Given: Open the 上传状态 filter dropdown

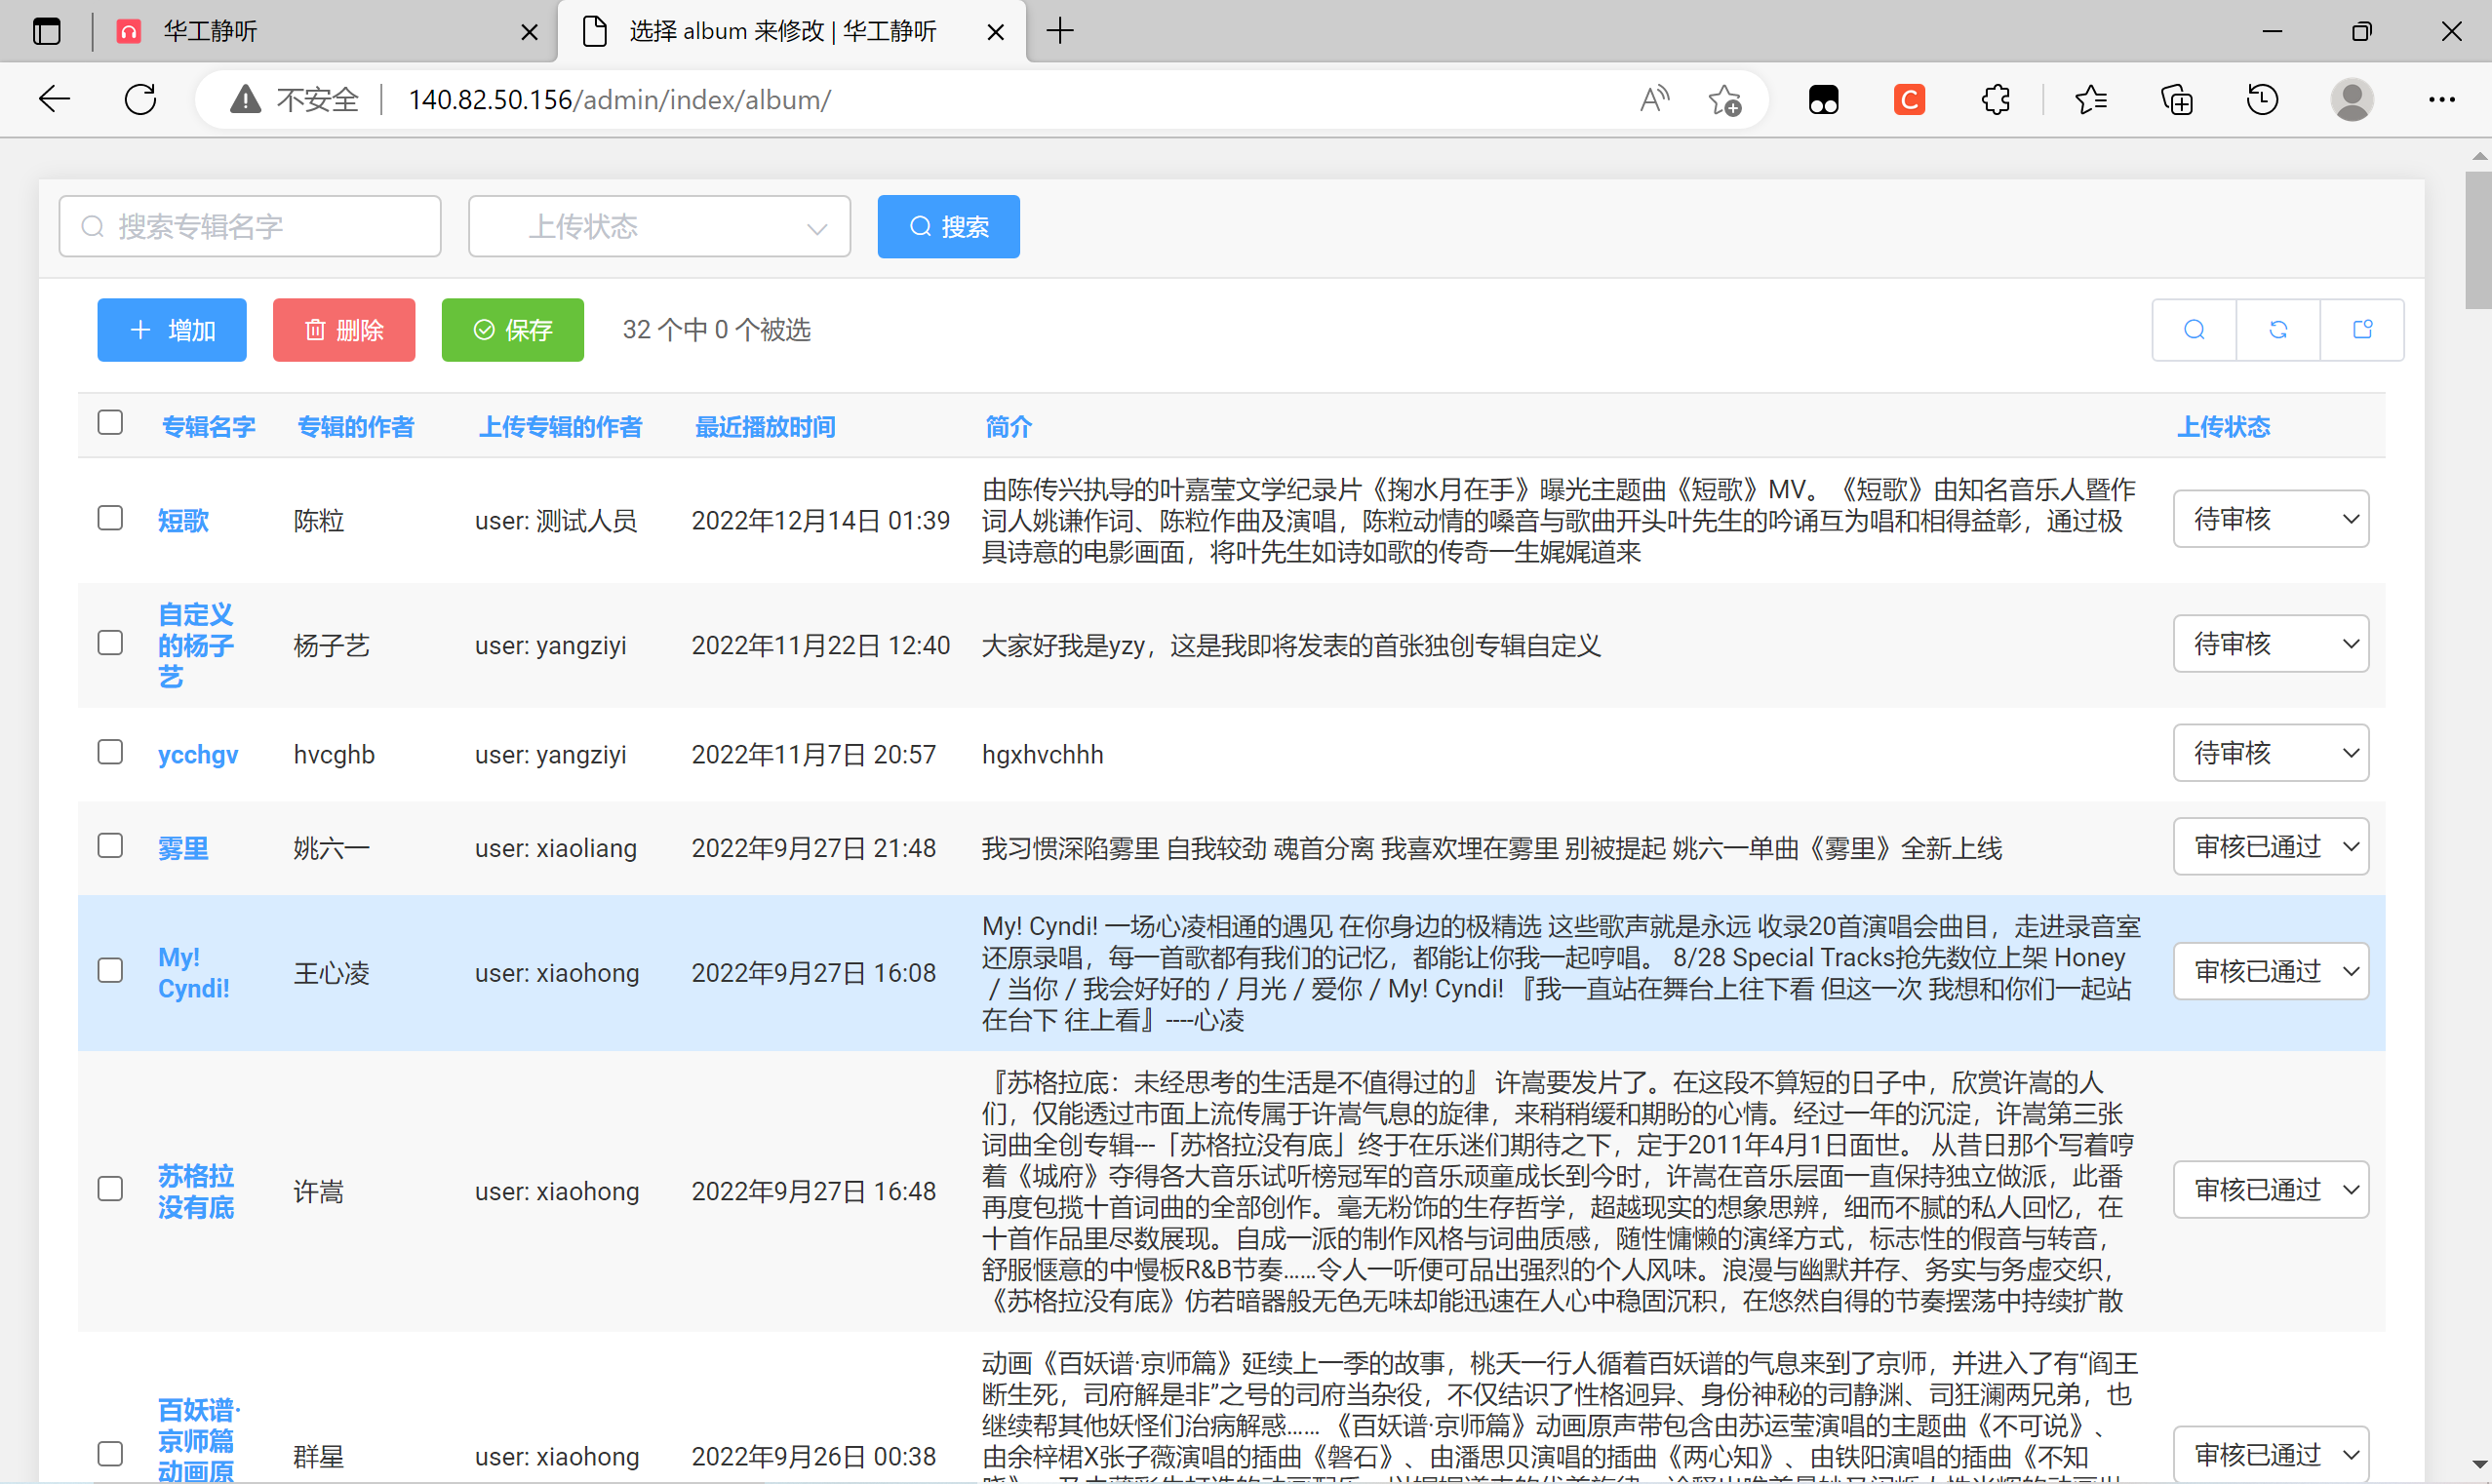Looking at the screenshot, I should (x=658, y=226).
